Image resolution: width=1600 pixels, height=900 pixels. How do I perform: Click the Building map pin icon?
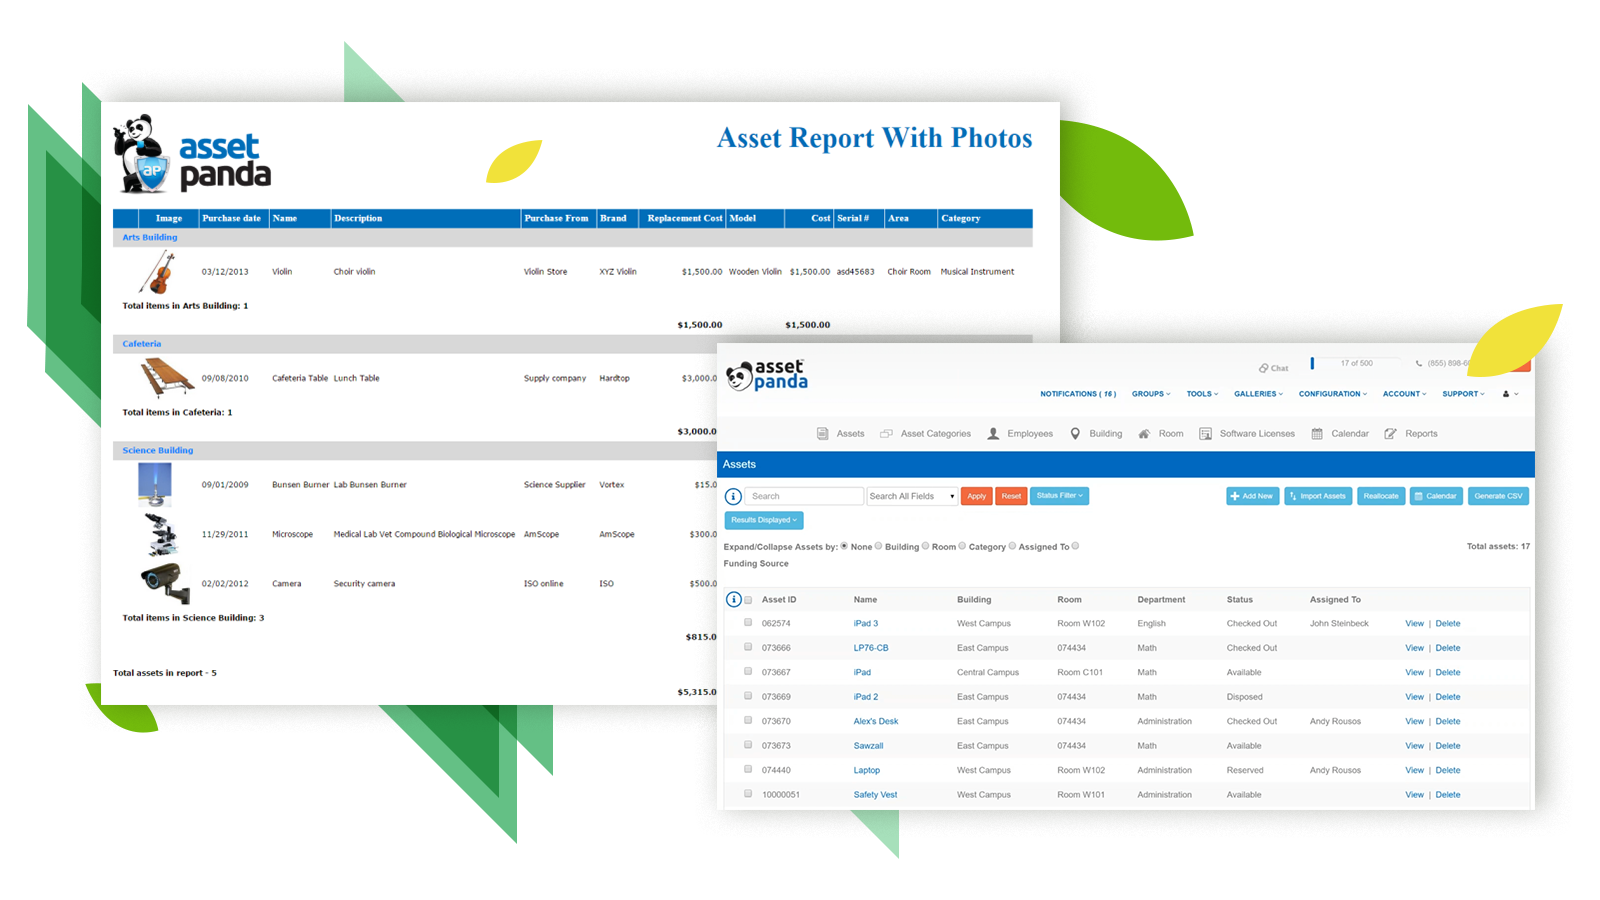[1075, 434]
